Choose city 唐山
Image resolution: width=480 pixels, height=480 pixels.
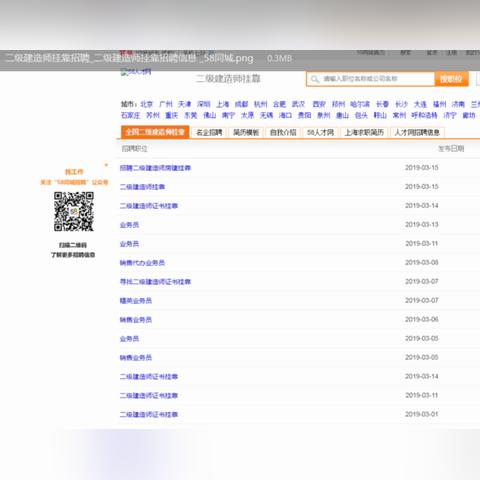coord(342,115)
